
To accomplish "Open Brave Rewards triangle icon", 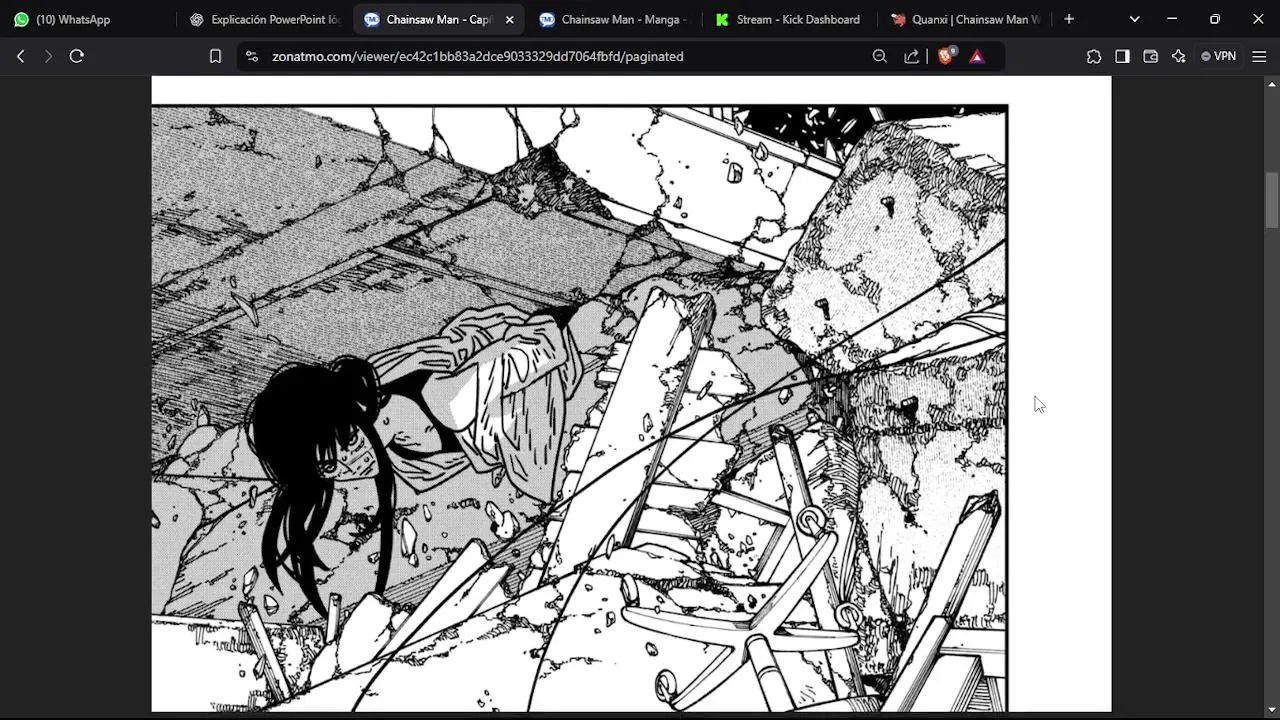I will tap(977, 57).
